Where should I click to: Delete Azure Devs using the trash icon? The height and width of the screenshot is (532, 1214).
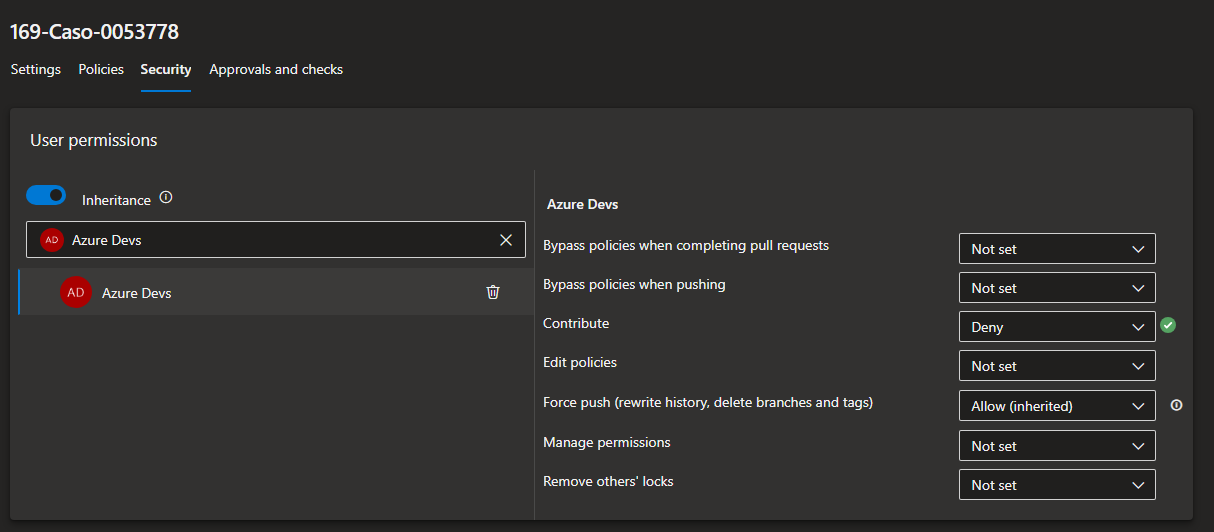click(x=493, y=292)
